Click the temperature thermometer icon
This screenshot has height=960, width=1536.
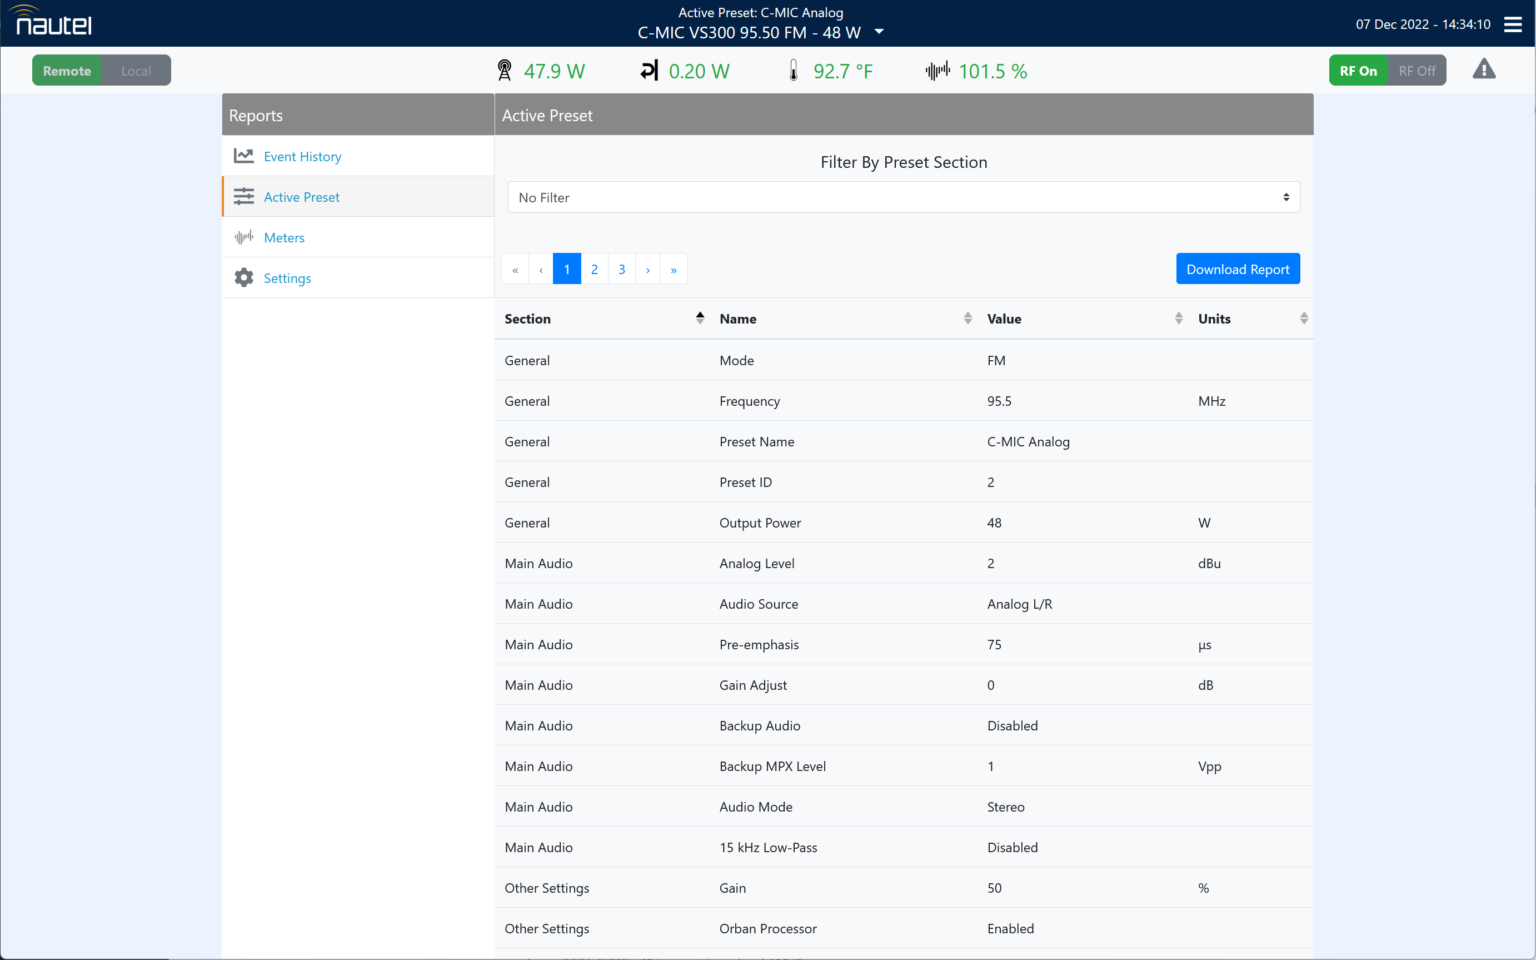pos(793,71)
